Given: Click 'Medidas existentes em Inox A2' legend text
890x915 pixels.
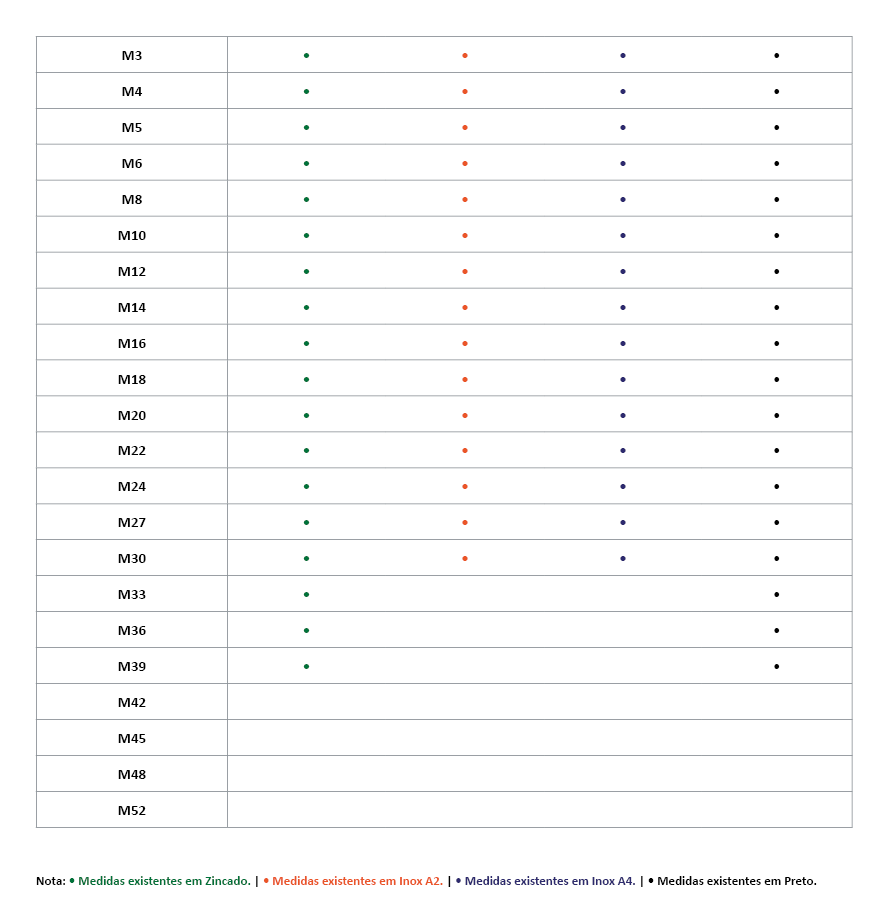Looking at the screenshot, I should (357, 881).
